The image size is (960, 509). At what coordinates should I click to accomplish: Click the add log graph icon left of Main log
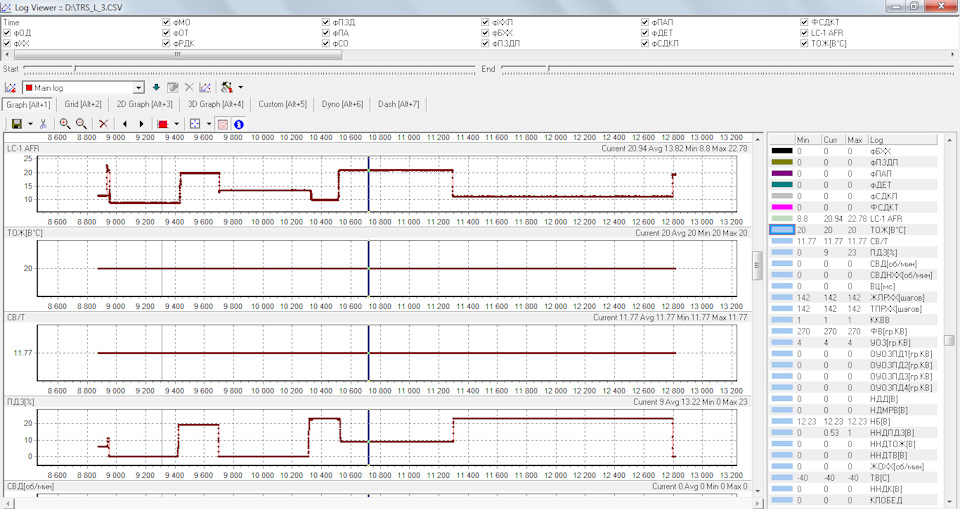pyautogui.click(x=10, y=88)
